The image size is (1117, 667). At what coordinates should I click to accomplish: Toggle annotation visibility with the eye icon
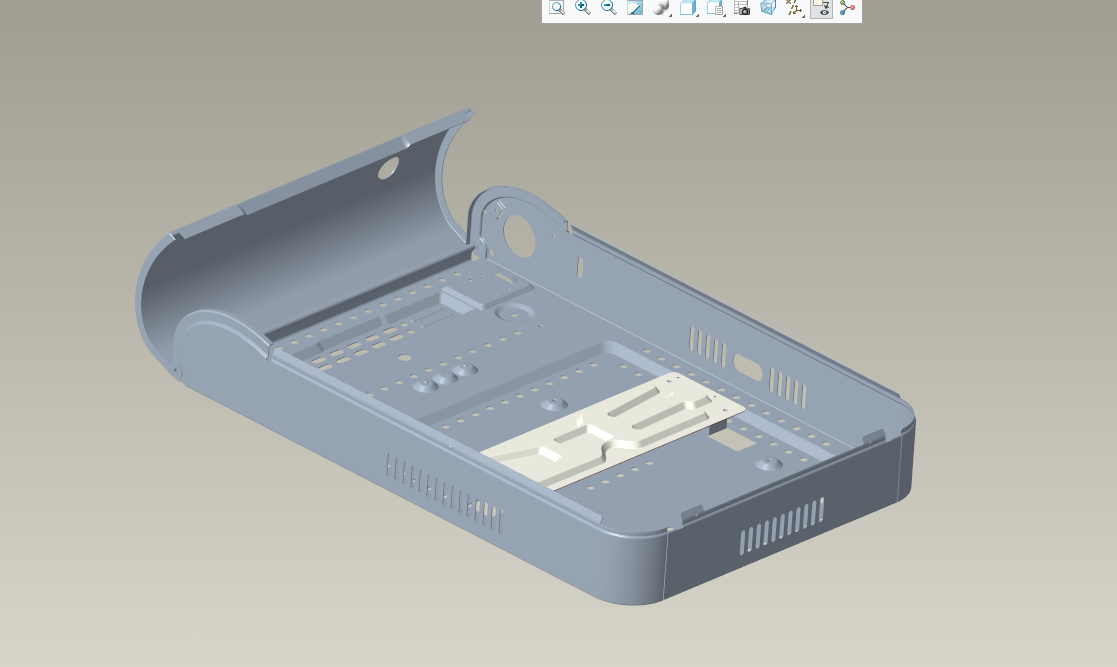[x=821, y=10]
